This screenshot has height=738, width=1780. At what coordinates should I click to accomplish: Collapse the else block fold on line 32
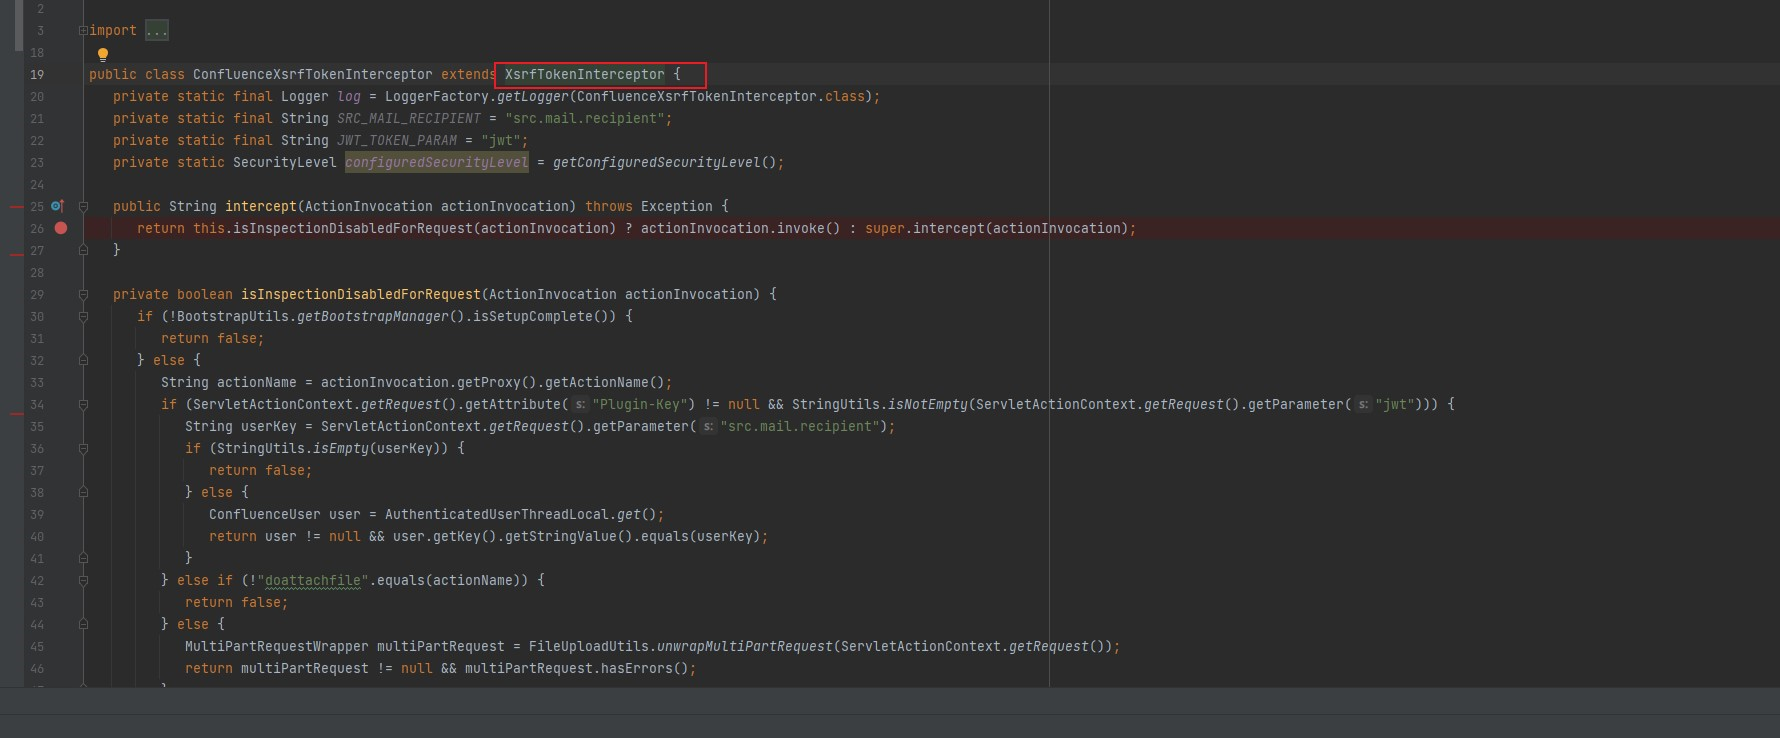83,361
